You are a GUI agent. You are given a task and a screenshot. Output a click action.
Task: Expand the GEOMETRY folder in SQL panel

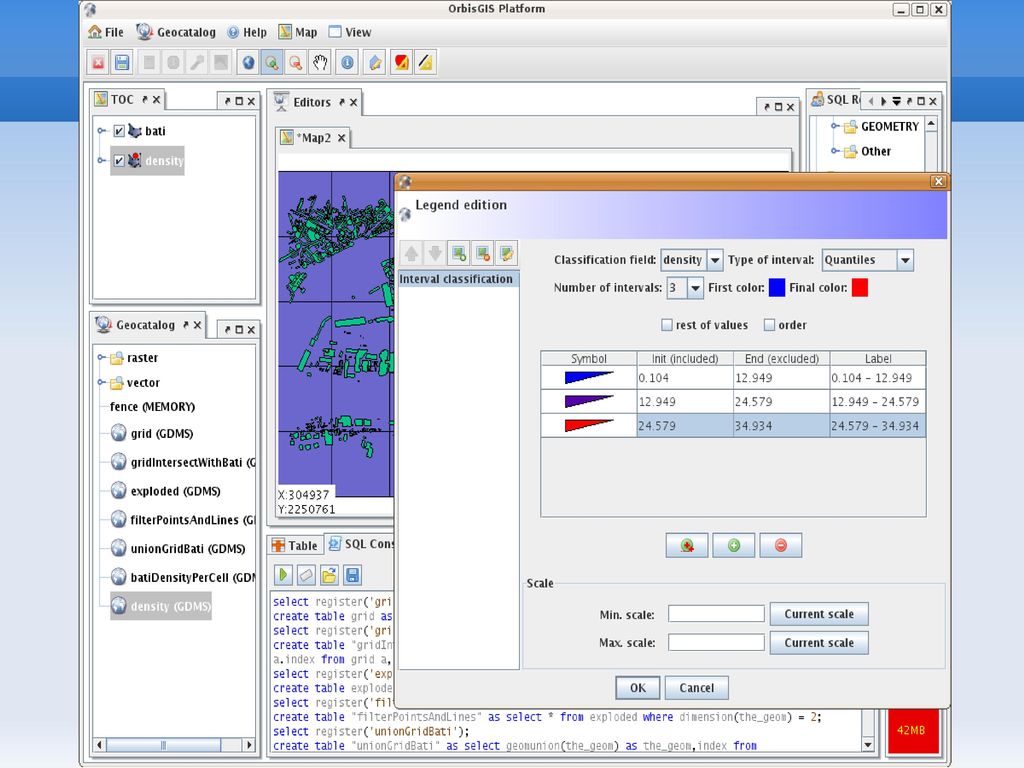click(835, 125)
